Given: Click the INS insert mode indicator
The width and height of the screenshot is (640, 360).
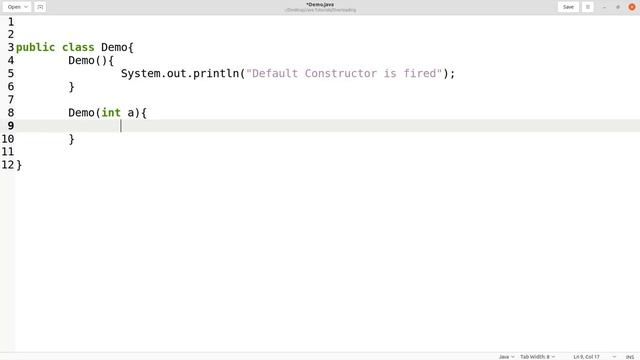Looking at the screenshot, I should [x=630, y=357].
